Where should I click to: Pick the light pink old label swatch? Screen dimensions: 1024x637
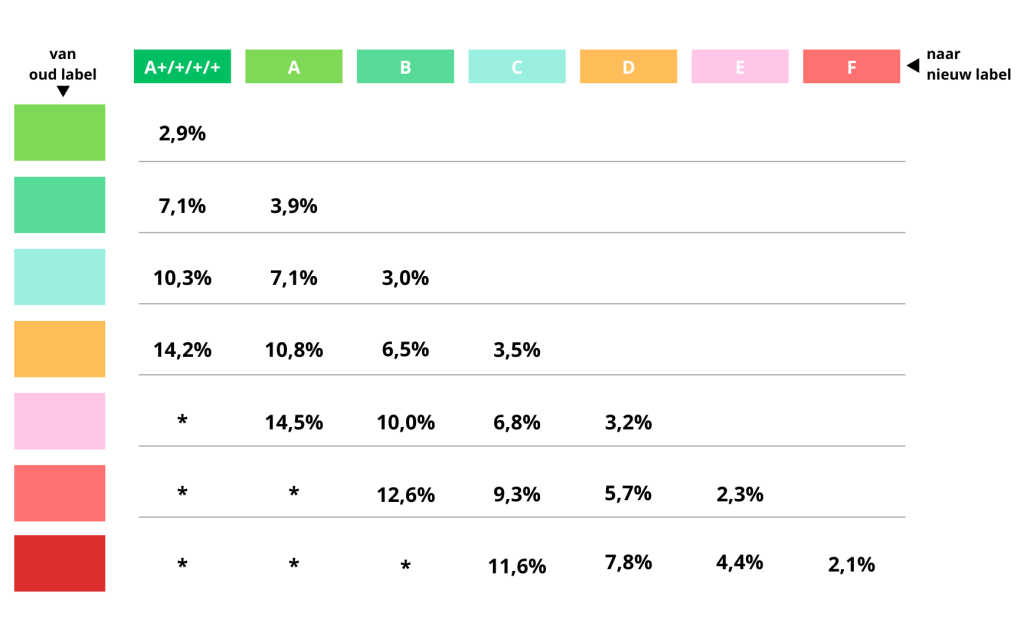(x=60, y=421)
